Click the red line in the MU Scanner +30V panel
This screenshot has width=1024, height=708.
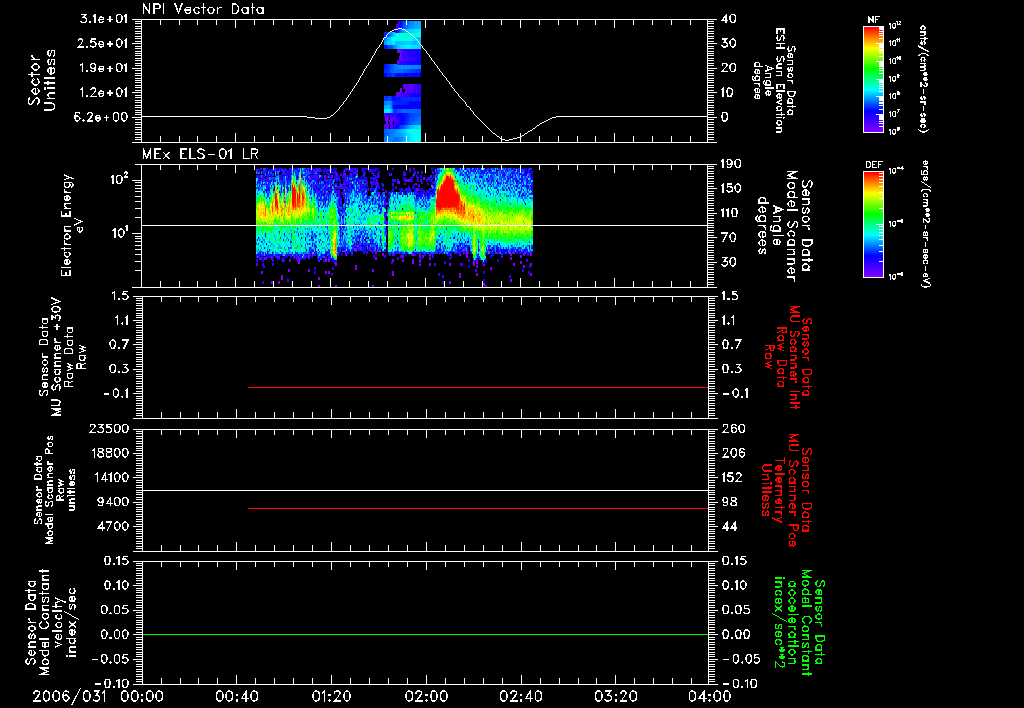[x=478, y=387]
